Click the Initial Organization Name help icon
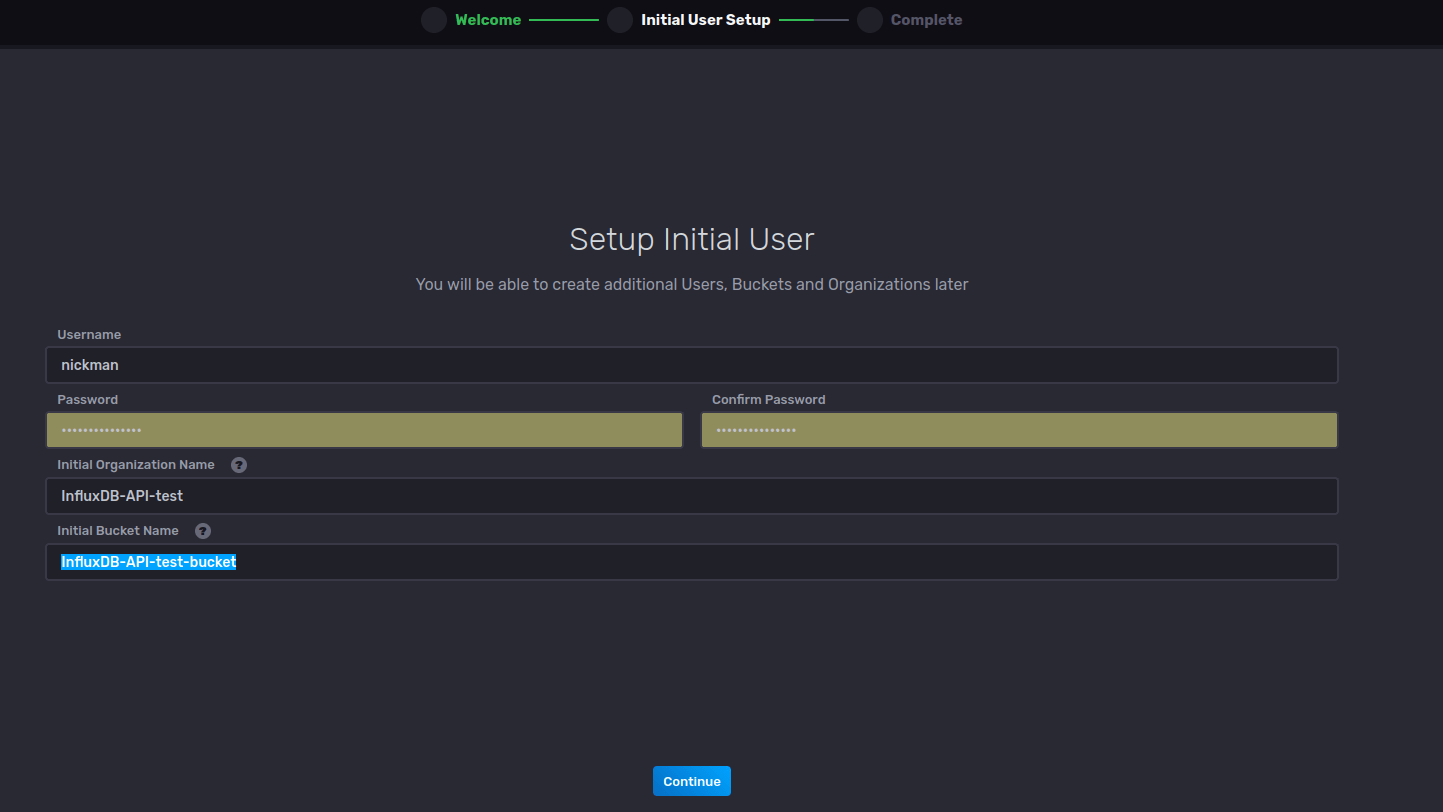Viewport: 1443px width, 812px height. 238,464
